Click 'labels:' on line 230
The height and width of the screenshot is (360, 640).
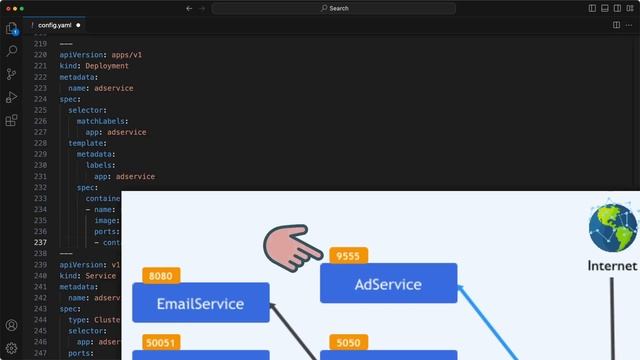pos(100,165)
